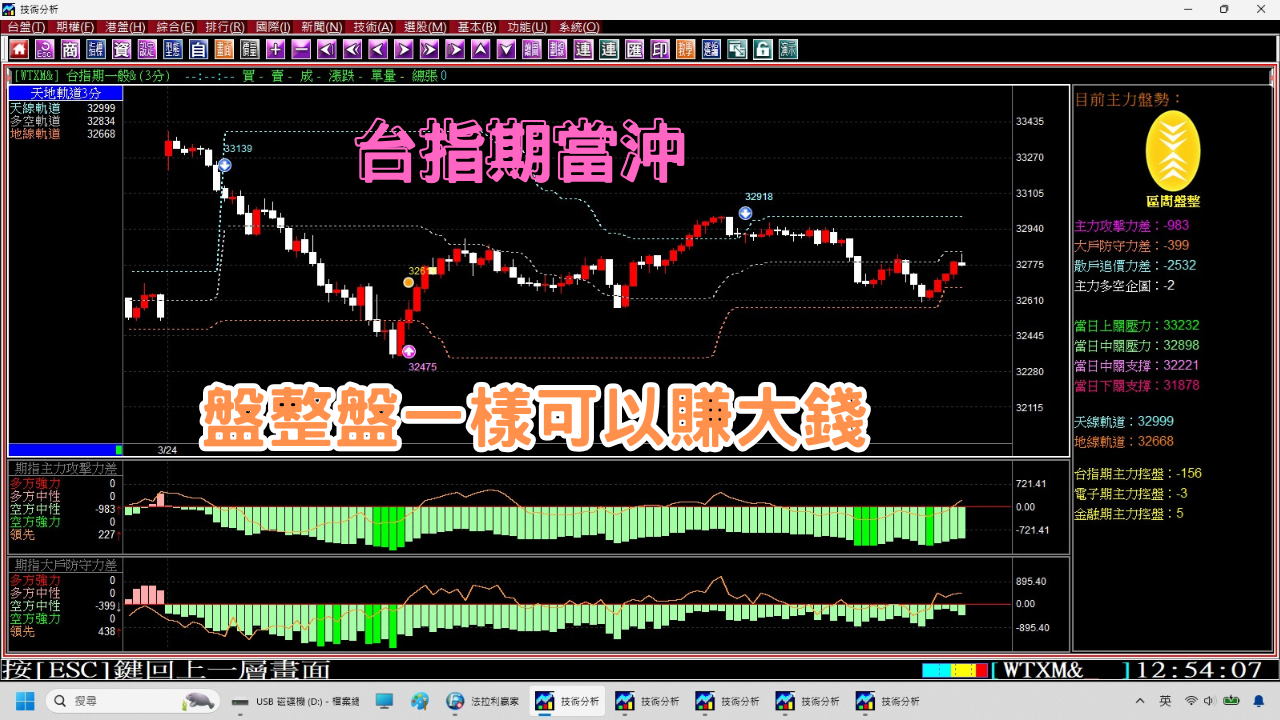Click the 印 (print) icon

point(659,48)
